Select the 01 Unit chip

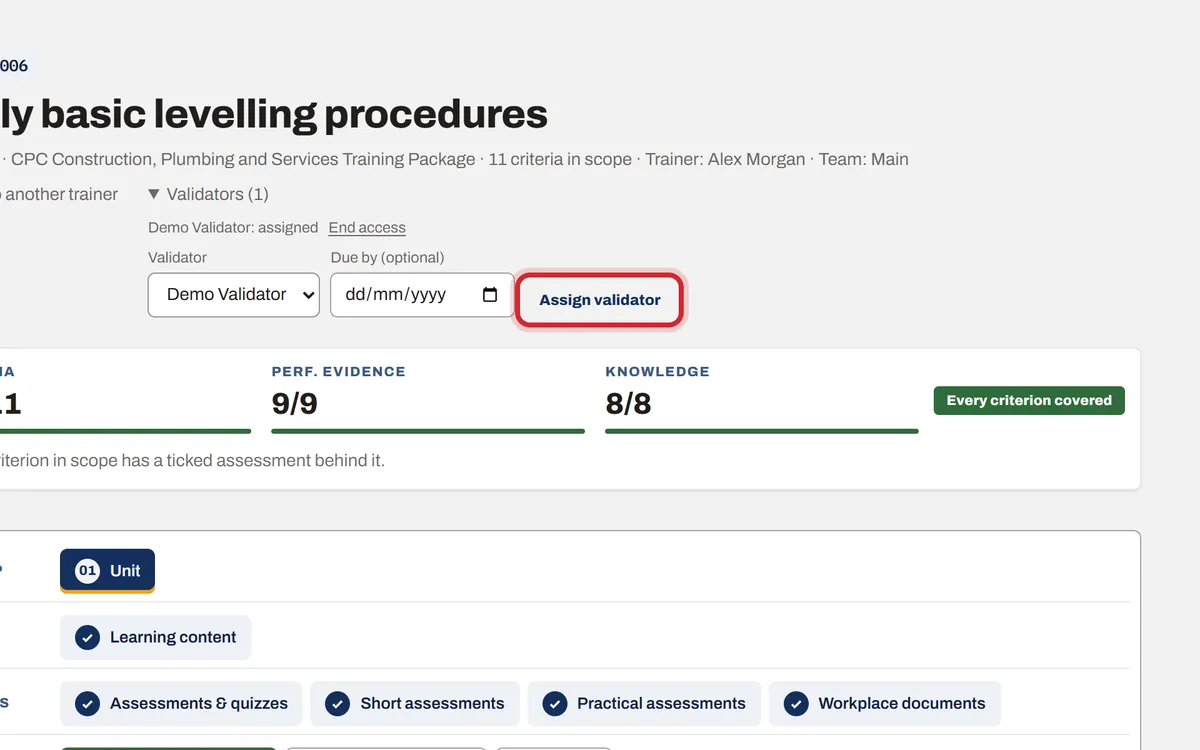point(107,571)
